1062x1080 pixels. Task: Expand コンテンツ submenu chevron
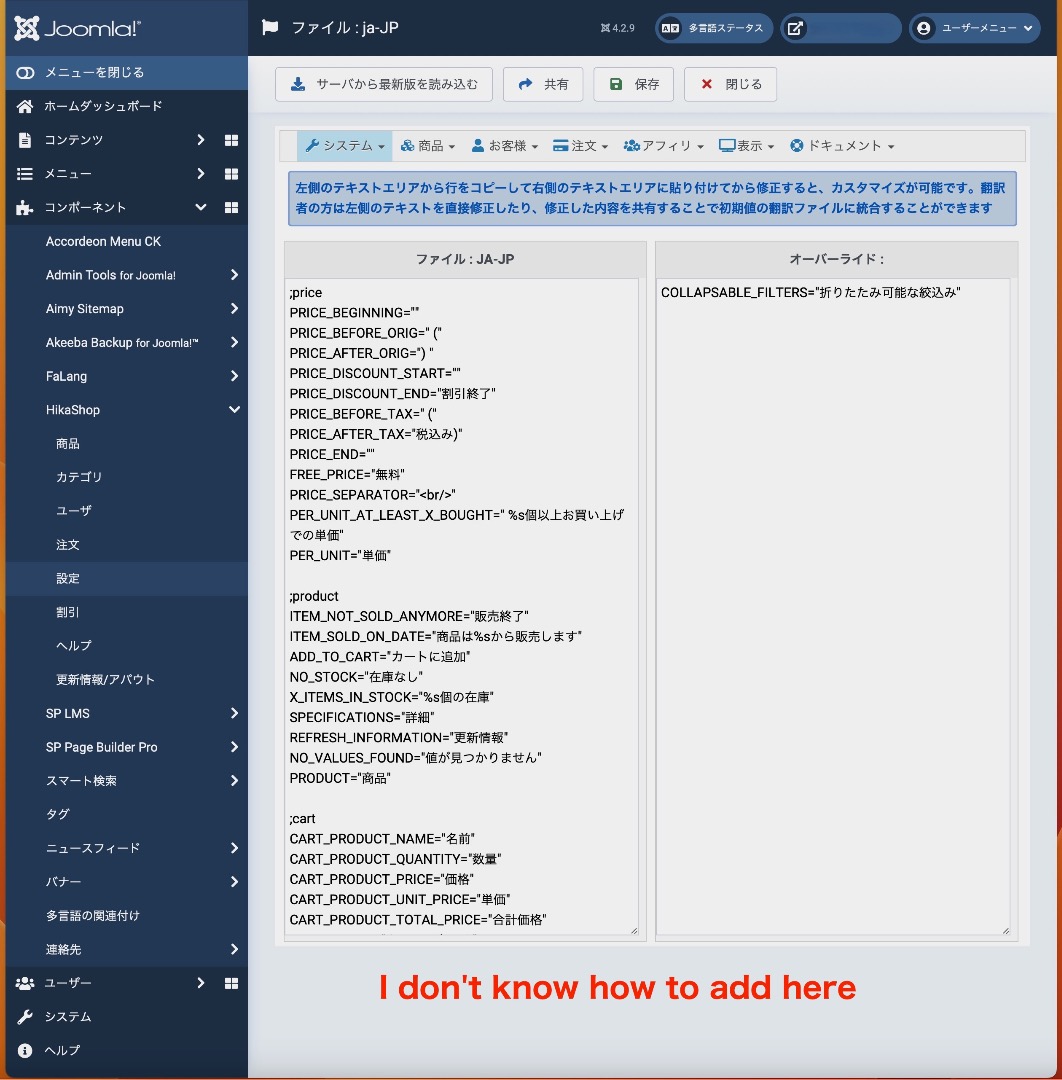pyautogui.click(x=200, y=140)
